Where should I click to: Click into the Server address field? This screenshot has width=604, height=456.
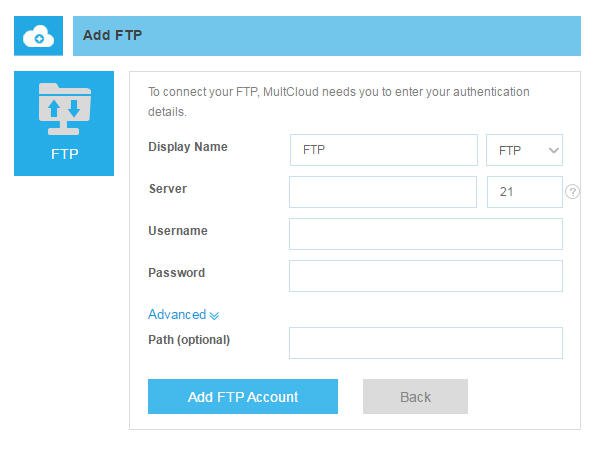click(383, 192)
